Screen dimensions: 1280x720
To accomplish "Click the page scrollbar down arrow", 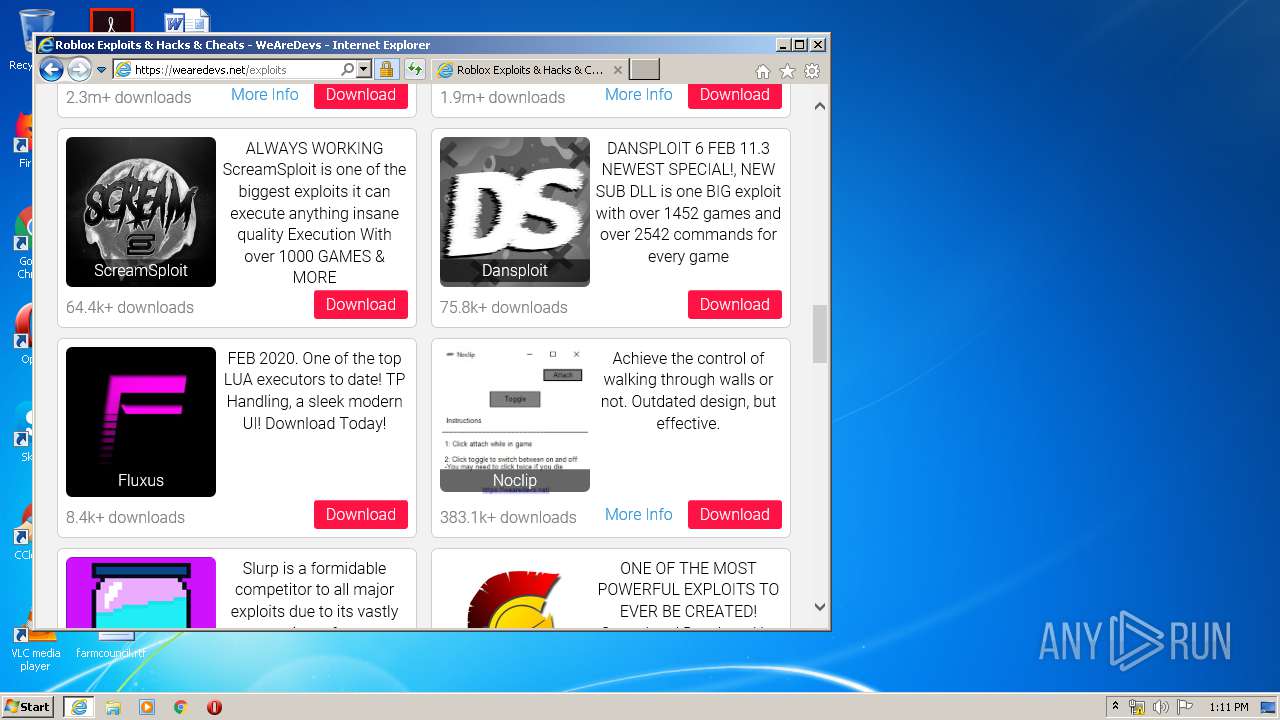I will pos(820,607).
